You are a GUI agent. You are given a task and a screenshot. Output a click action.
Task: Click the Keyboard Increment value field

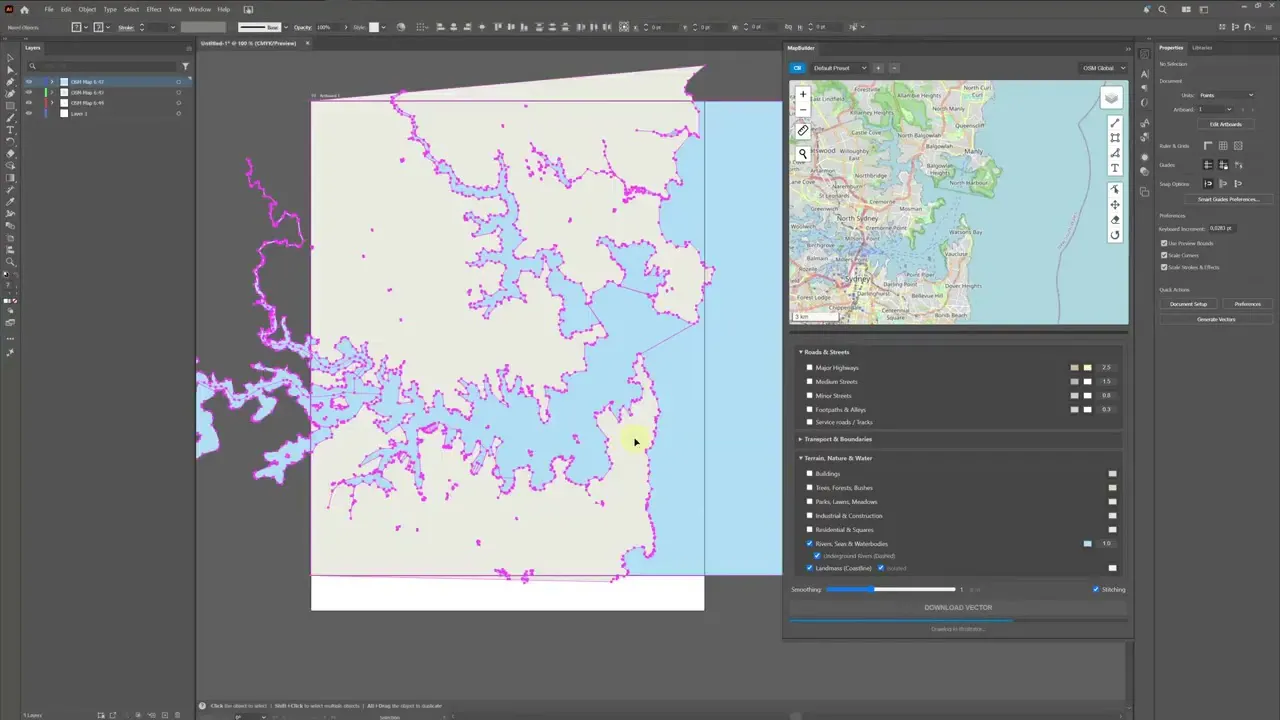coord(1222,228)
